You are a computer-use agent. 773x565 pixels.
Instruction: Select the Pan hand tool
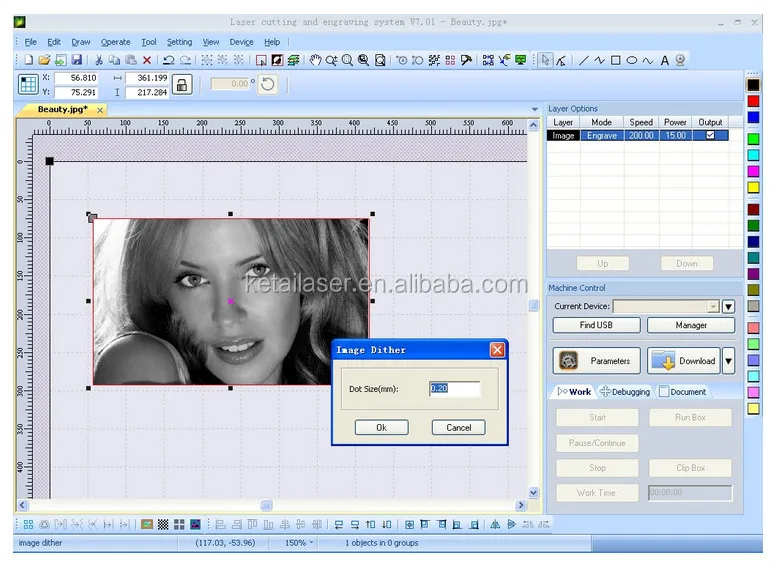click(x=315, y=61)
